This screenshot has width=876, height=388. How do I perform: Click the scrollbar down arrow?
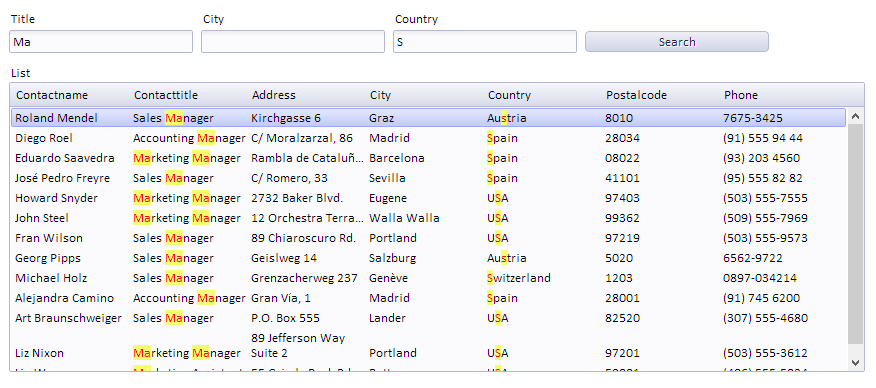855,362
